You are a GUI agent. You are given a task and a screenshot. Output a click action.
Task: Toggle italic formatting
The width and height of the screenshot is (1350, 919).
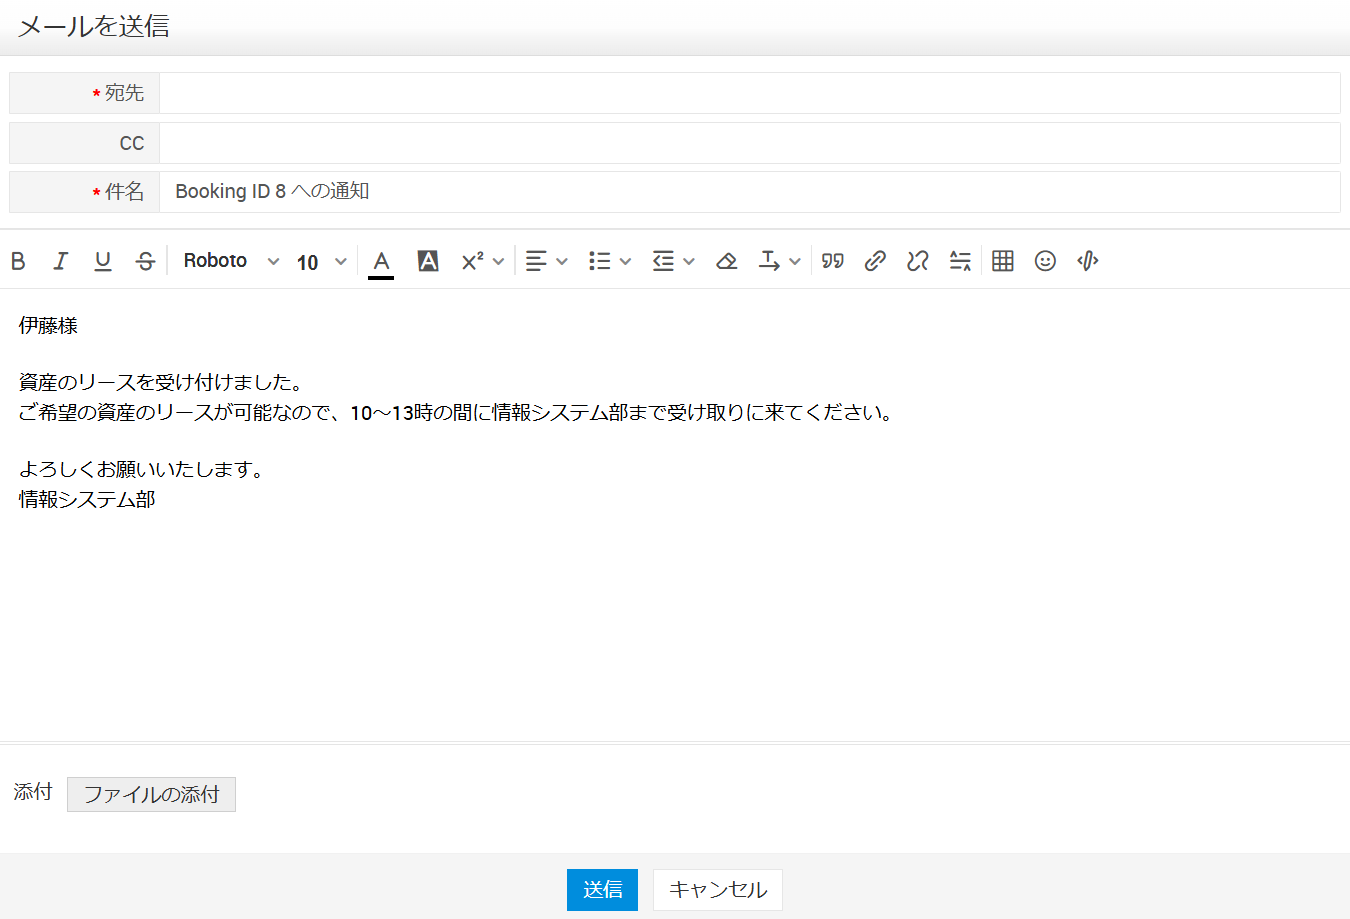[x=60, y=261]
